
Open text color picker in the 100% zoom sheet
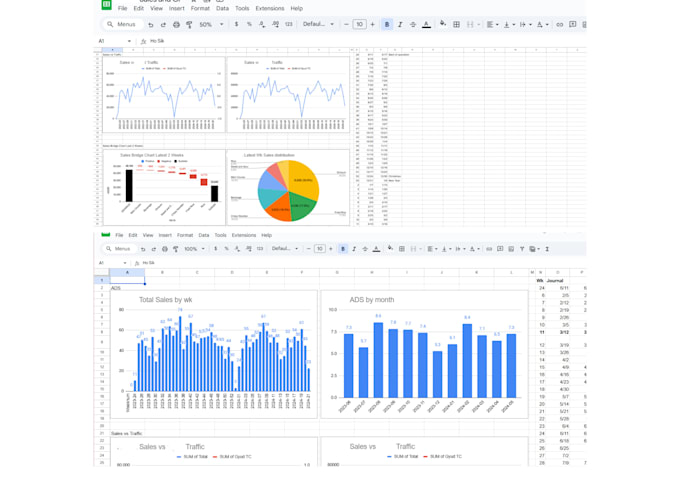(376, 249)
